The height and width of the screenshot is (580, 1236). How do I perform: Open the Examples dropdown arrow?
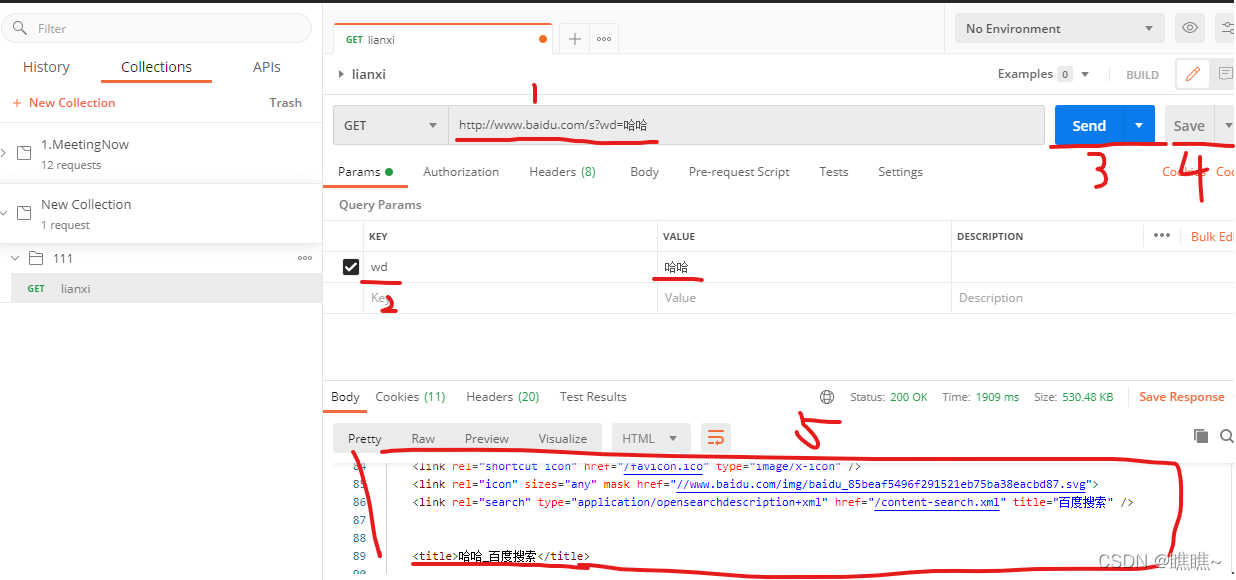[x=1085, y=74]
